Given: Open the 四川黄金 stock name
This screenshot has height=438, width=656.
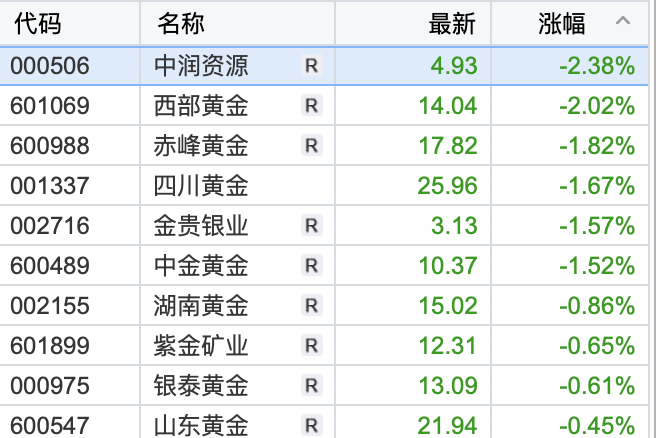Looking at the screenshot, I should point(201,186).
